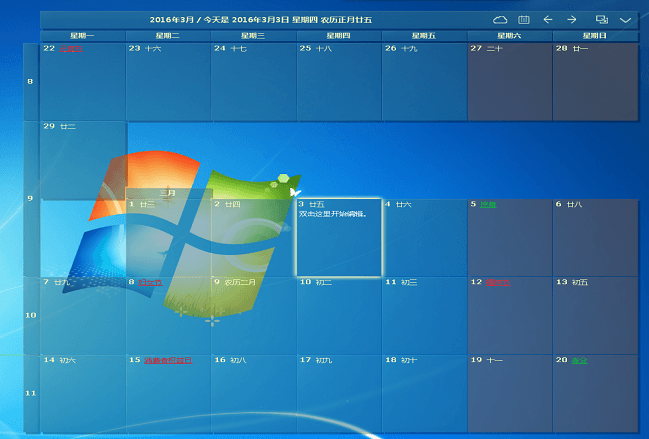Select day 24 十七 cell
The width and height of the screenshot is (649, 439).
(253, 82)
